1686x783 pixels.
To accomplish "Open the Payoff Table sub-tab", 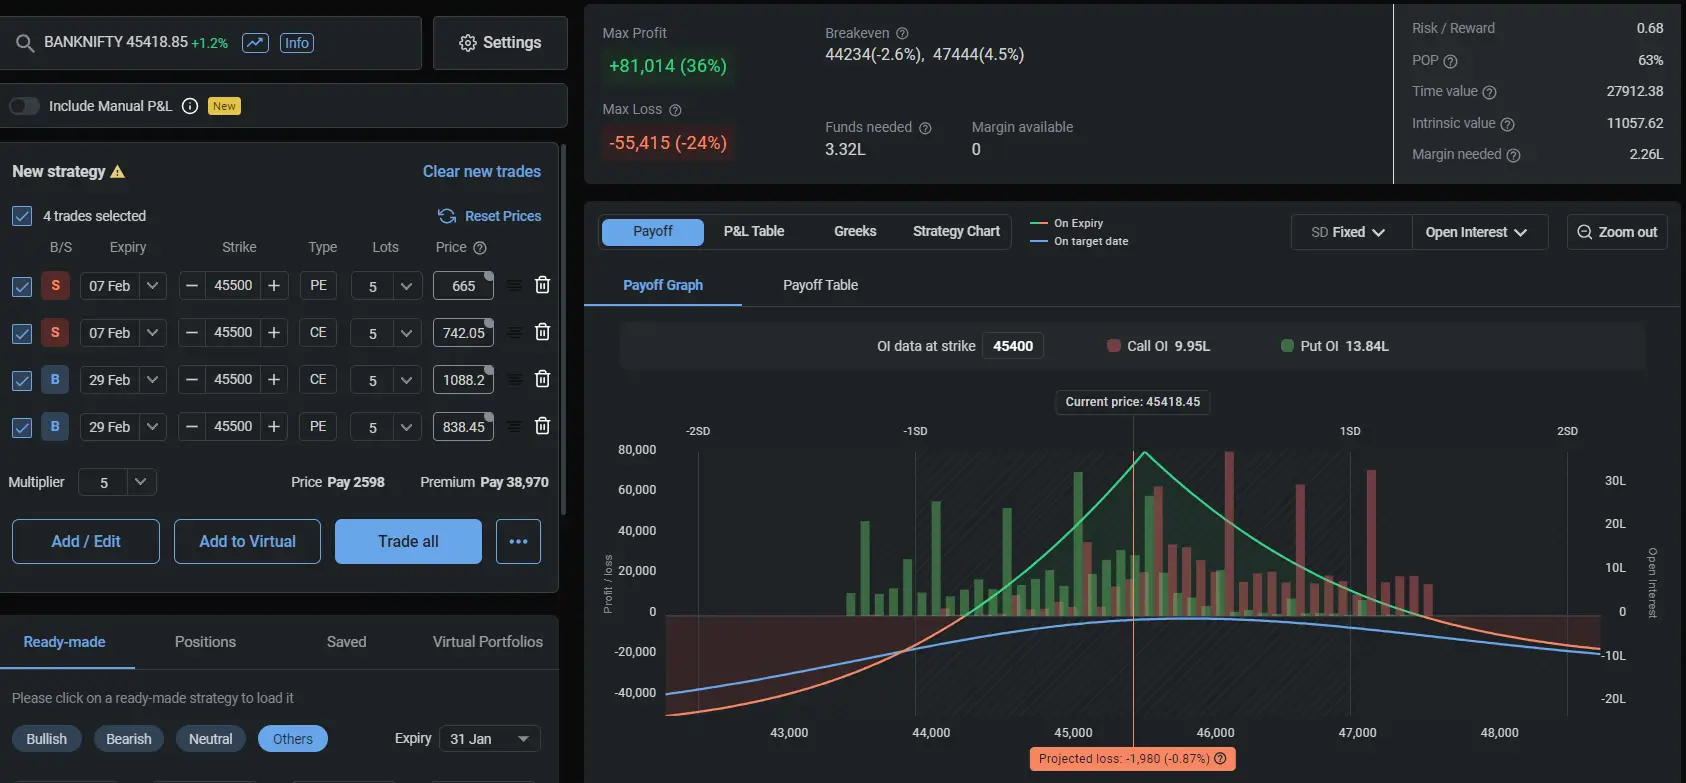I will pyautogui.click(x=821, y=285).
